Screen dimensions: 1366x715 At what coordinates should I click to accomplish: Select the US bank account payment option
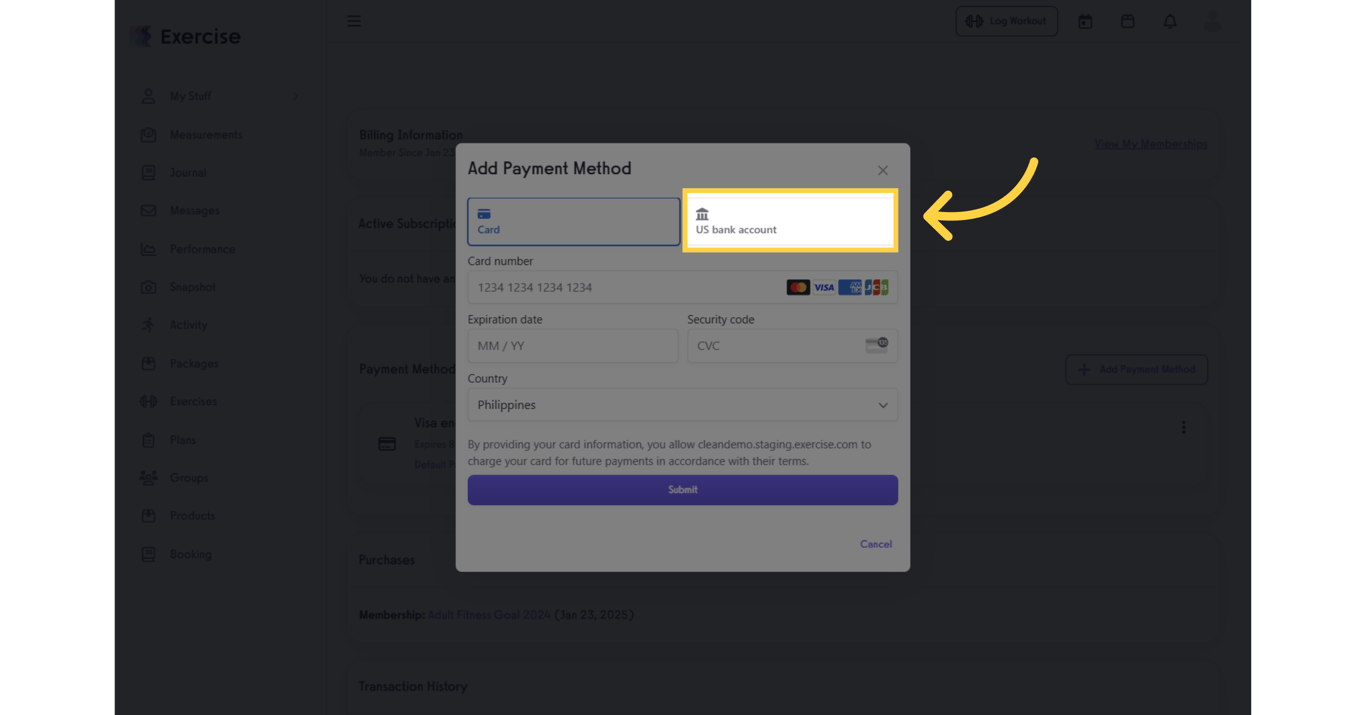[x=790, y=221]
